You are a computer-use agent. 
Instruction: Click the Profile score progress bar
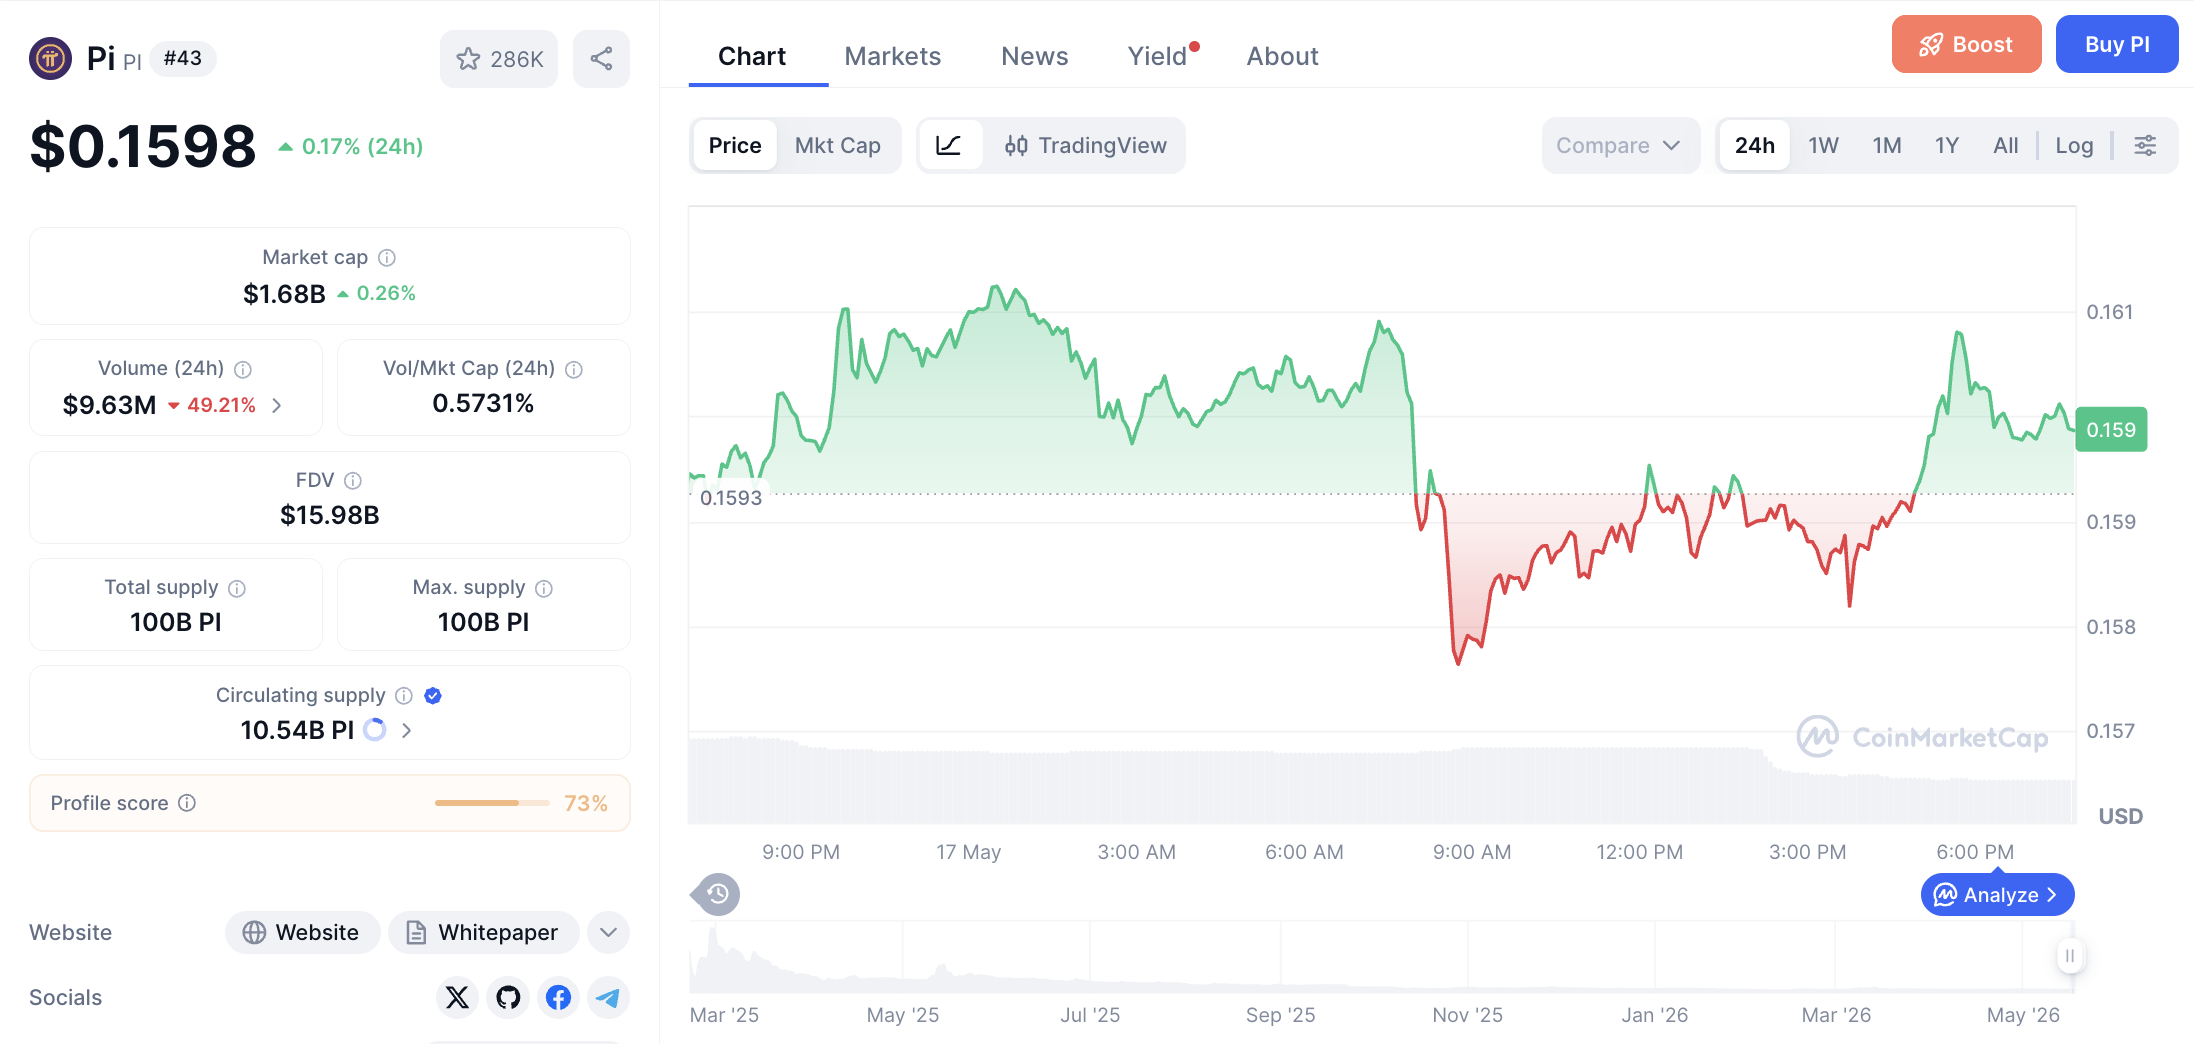coord(492,803)
